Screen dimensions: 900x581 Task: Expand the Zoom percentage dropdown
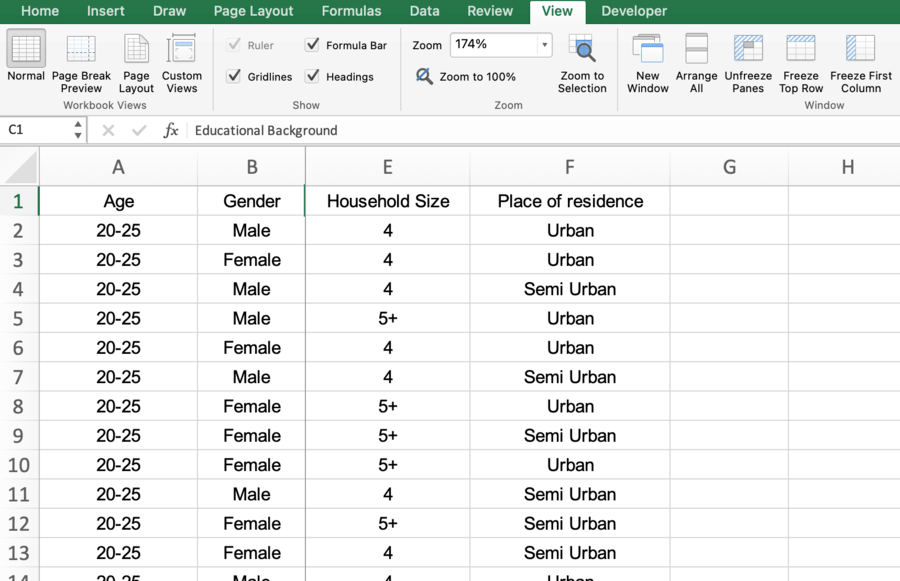click(x=544, y=45)
